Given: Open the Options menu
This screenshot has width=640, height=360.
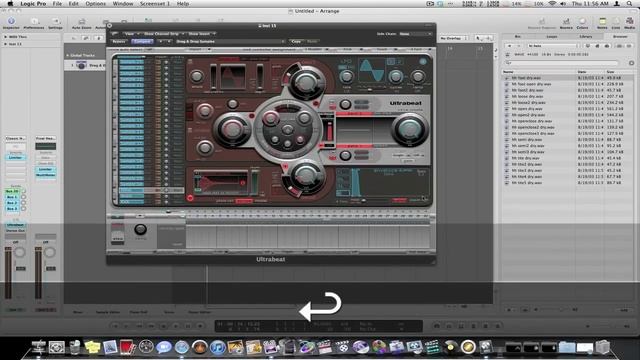Looking at the screenshot, I should [96, 4].
